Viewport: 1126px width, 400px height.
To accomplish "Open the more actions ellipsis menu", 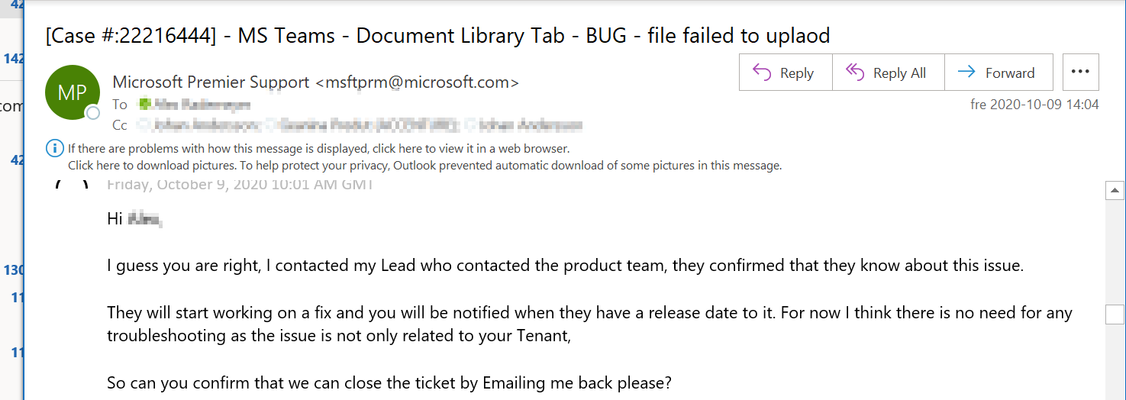I will (x=1080, y=72).
